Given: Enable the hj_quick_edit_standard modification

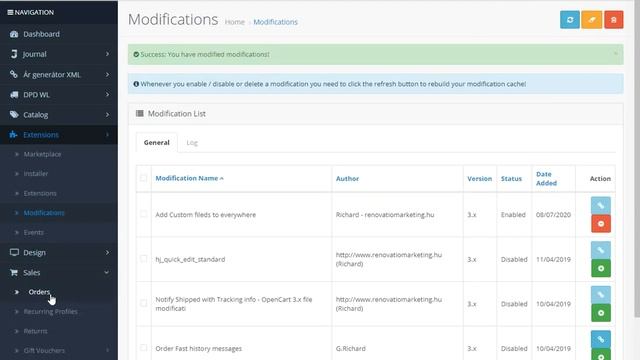Looking at the screenshot, I should pyautogui.click(x=601, y=268).
